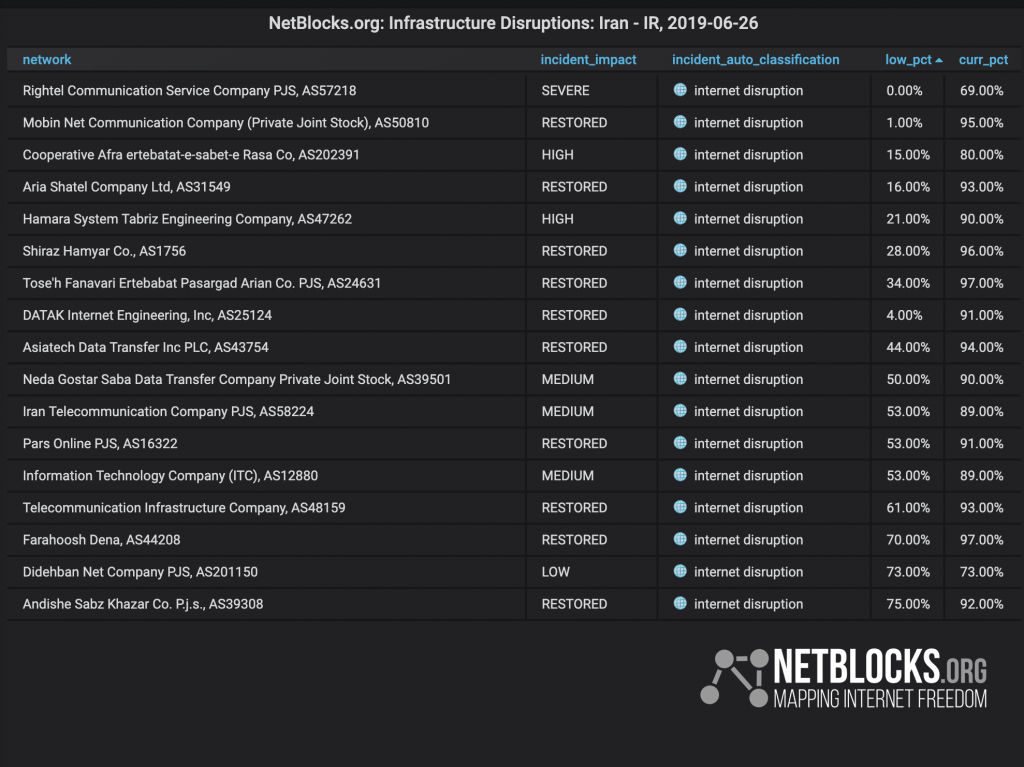Click internet disruption text in Pars Online row
This screenshot has height=767, width=1024.
point(748,444)
